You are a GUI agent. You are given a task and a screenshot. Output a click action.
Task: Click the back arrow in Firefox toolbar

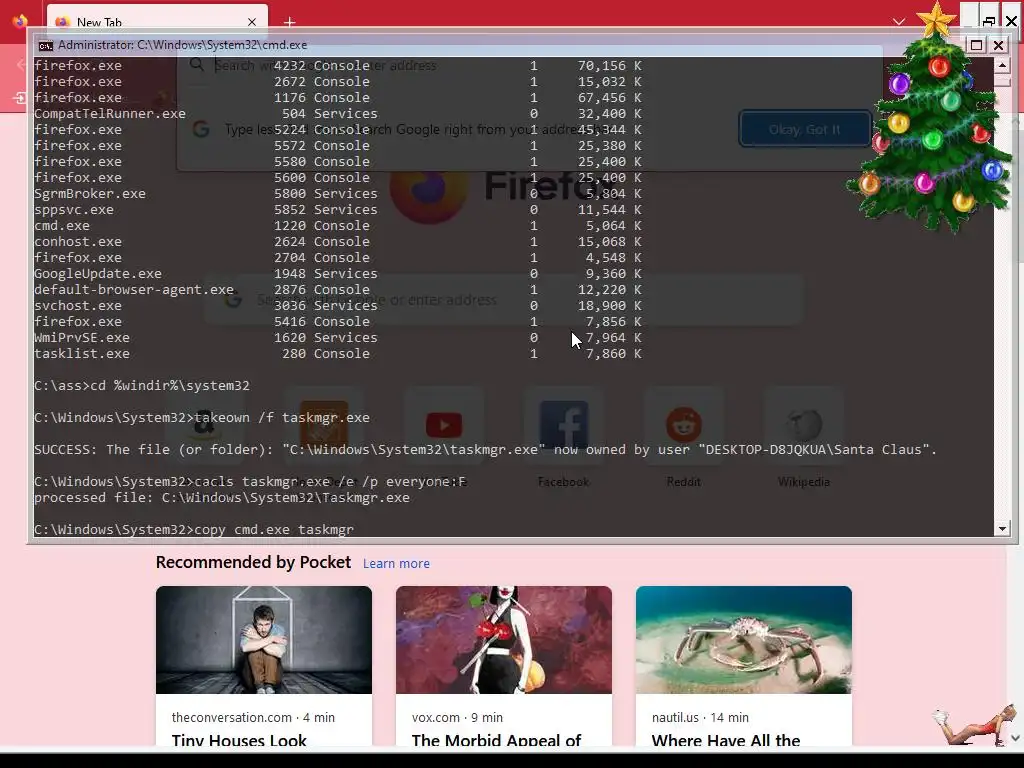point(21,65)
